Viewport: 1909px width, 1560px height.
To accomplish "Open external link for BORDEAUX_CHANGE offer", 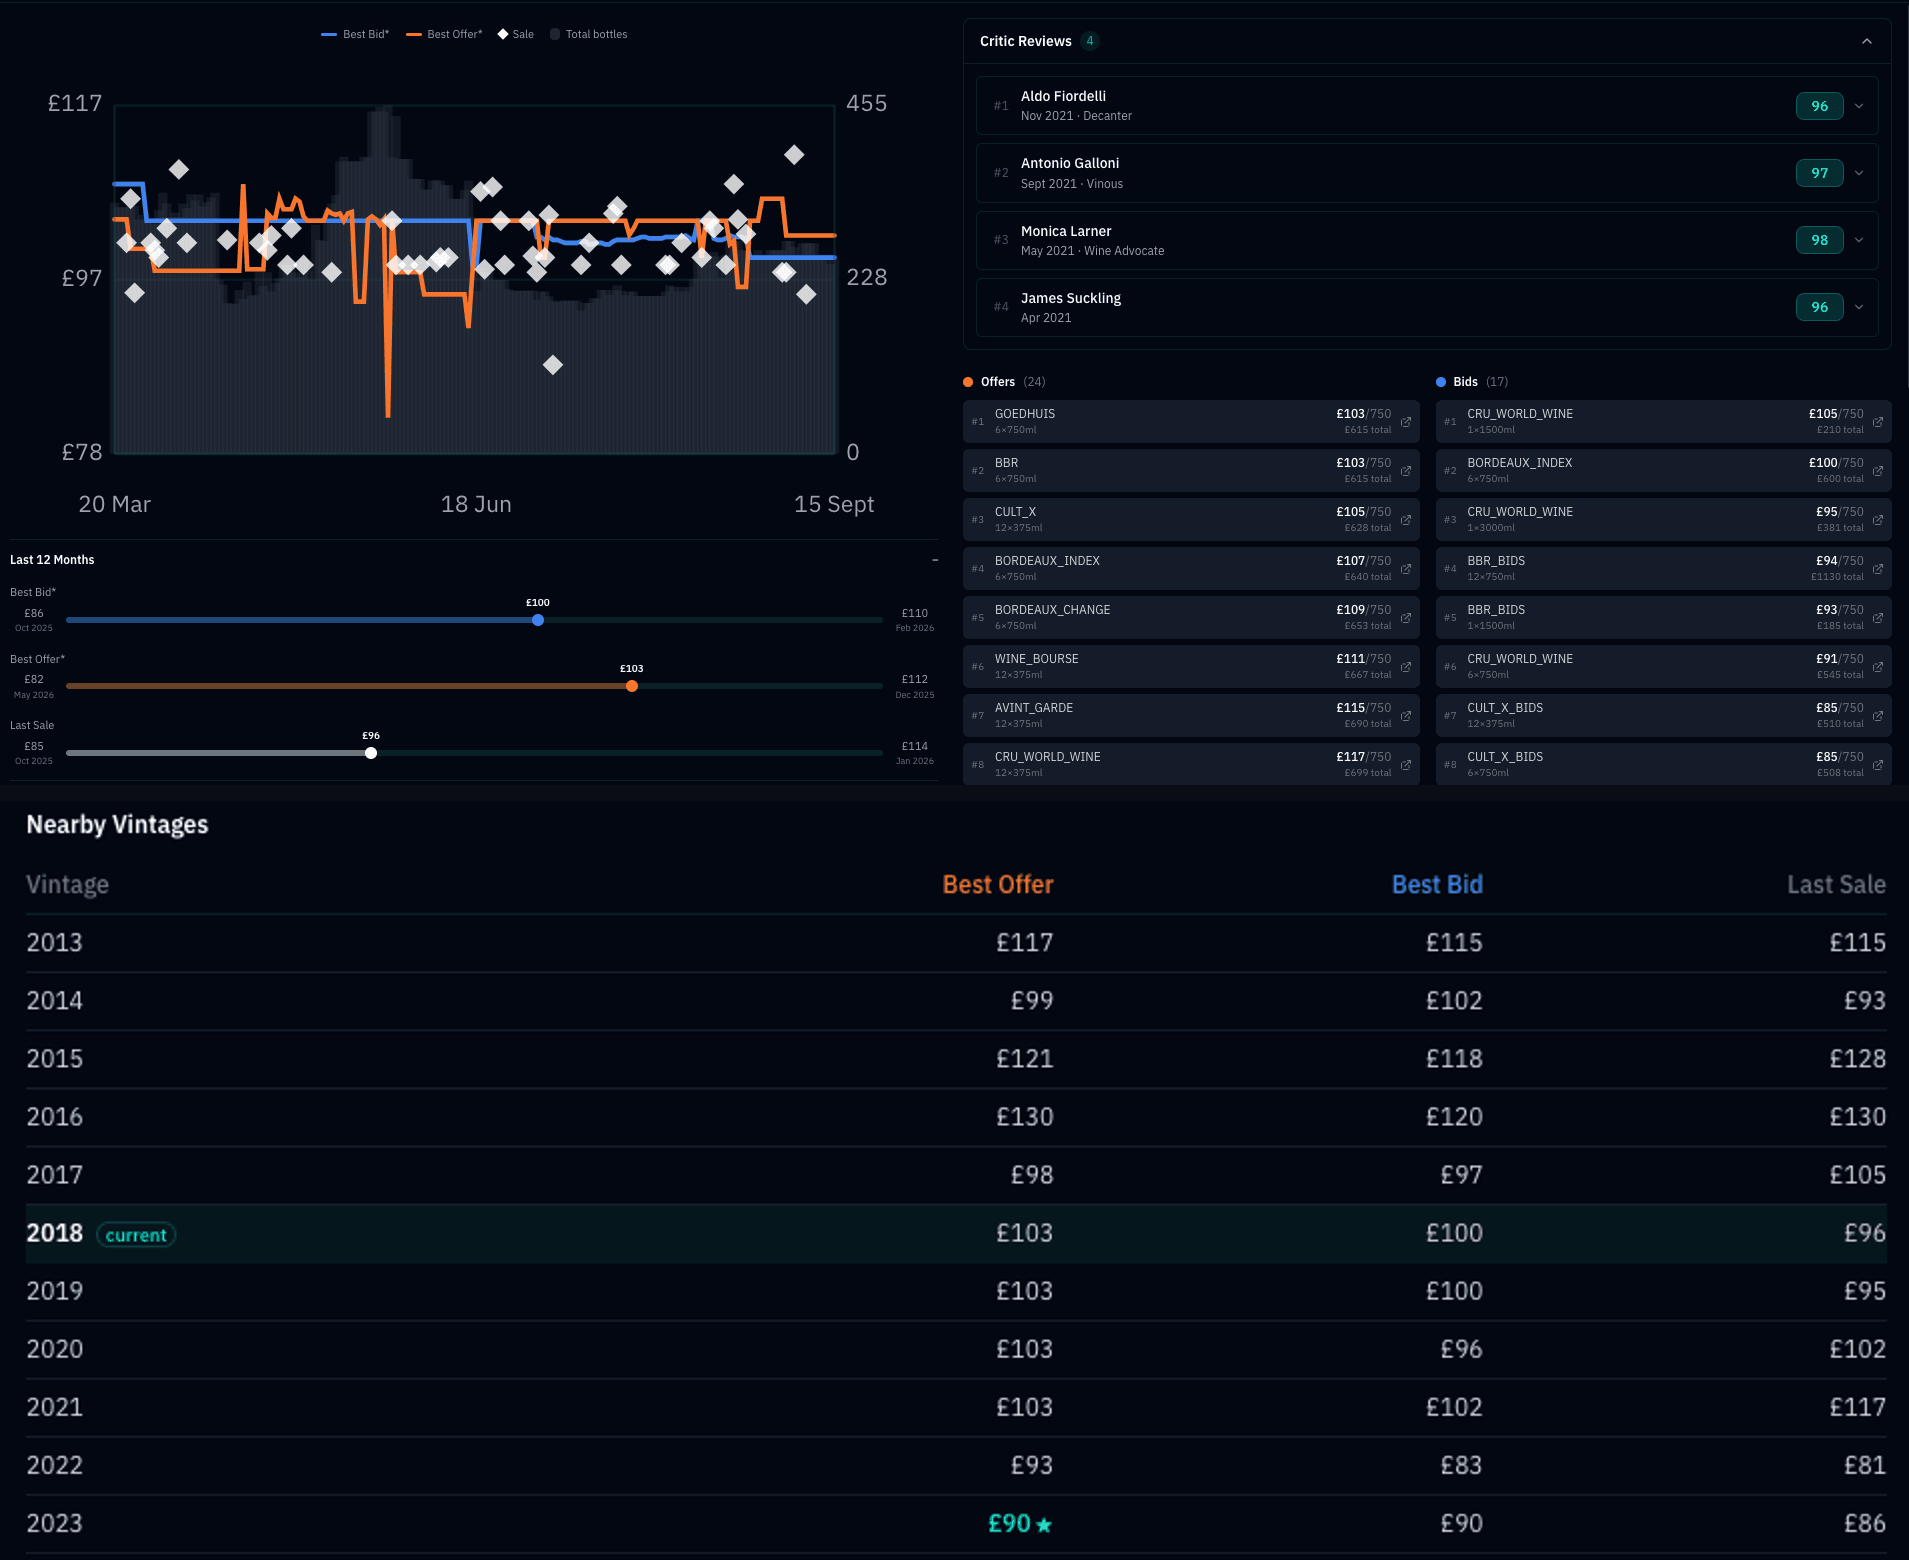I will 1406,618.
